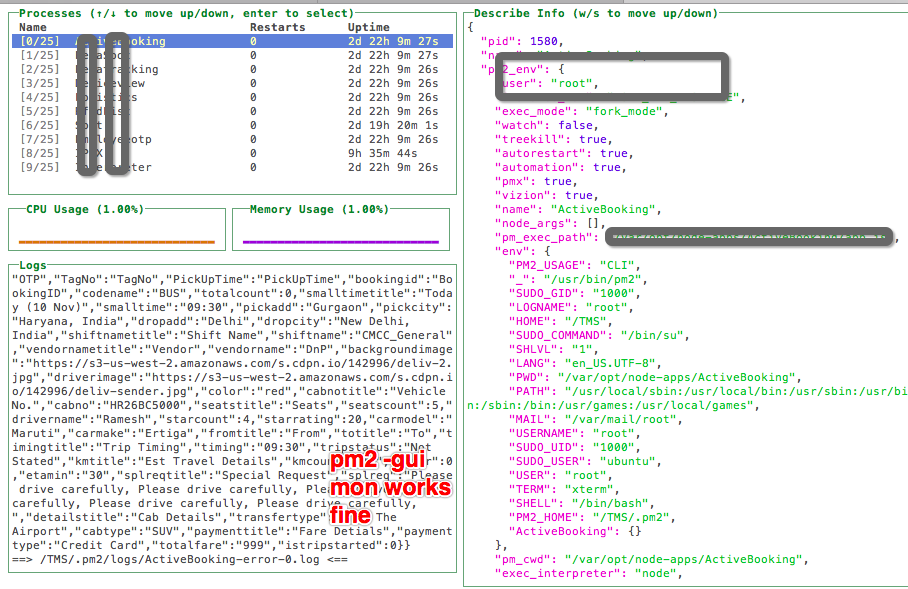Click the "TERM": "xterm" line
This screenshot has height=589, width=908.
[564, 489]
